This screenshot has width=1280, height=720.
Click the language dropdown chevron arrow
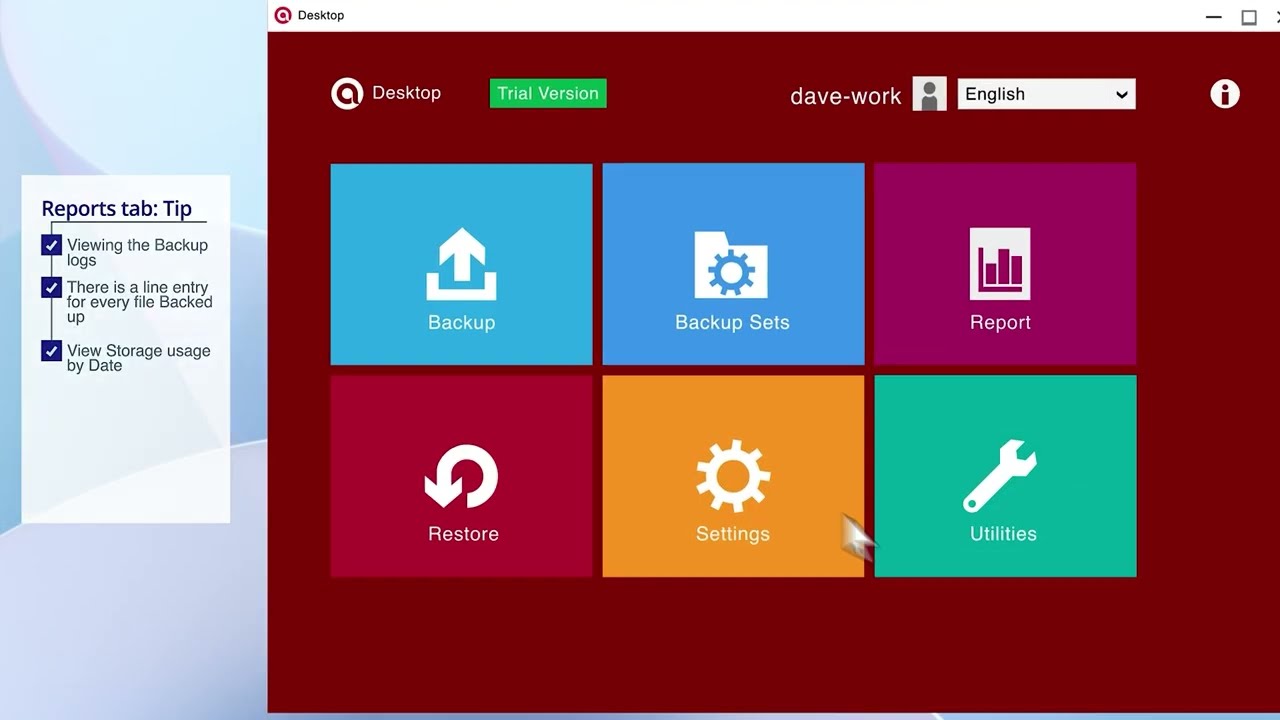pos(1121,95)
